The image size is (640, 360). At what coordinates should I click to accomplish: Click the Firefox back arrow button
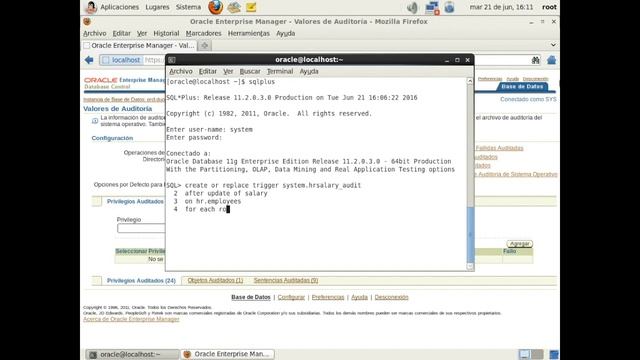click(89, 60)
